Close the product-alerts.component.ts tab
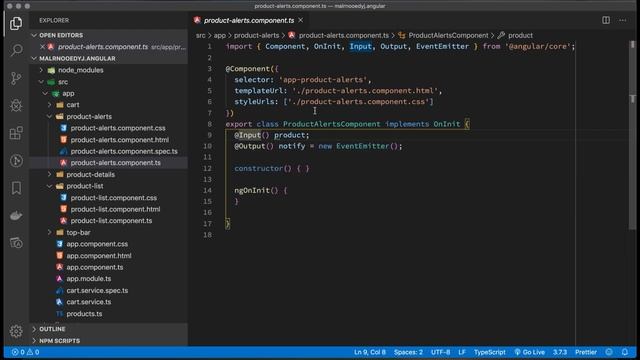The image size is (640, 360). click(301, 20)
